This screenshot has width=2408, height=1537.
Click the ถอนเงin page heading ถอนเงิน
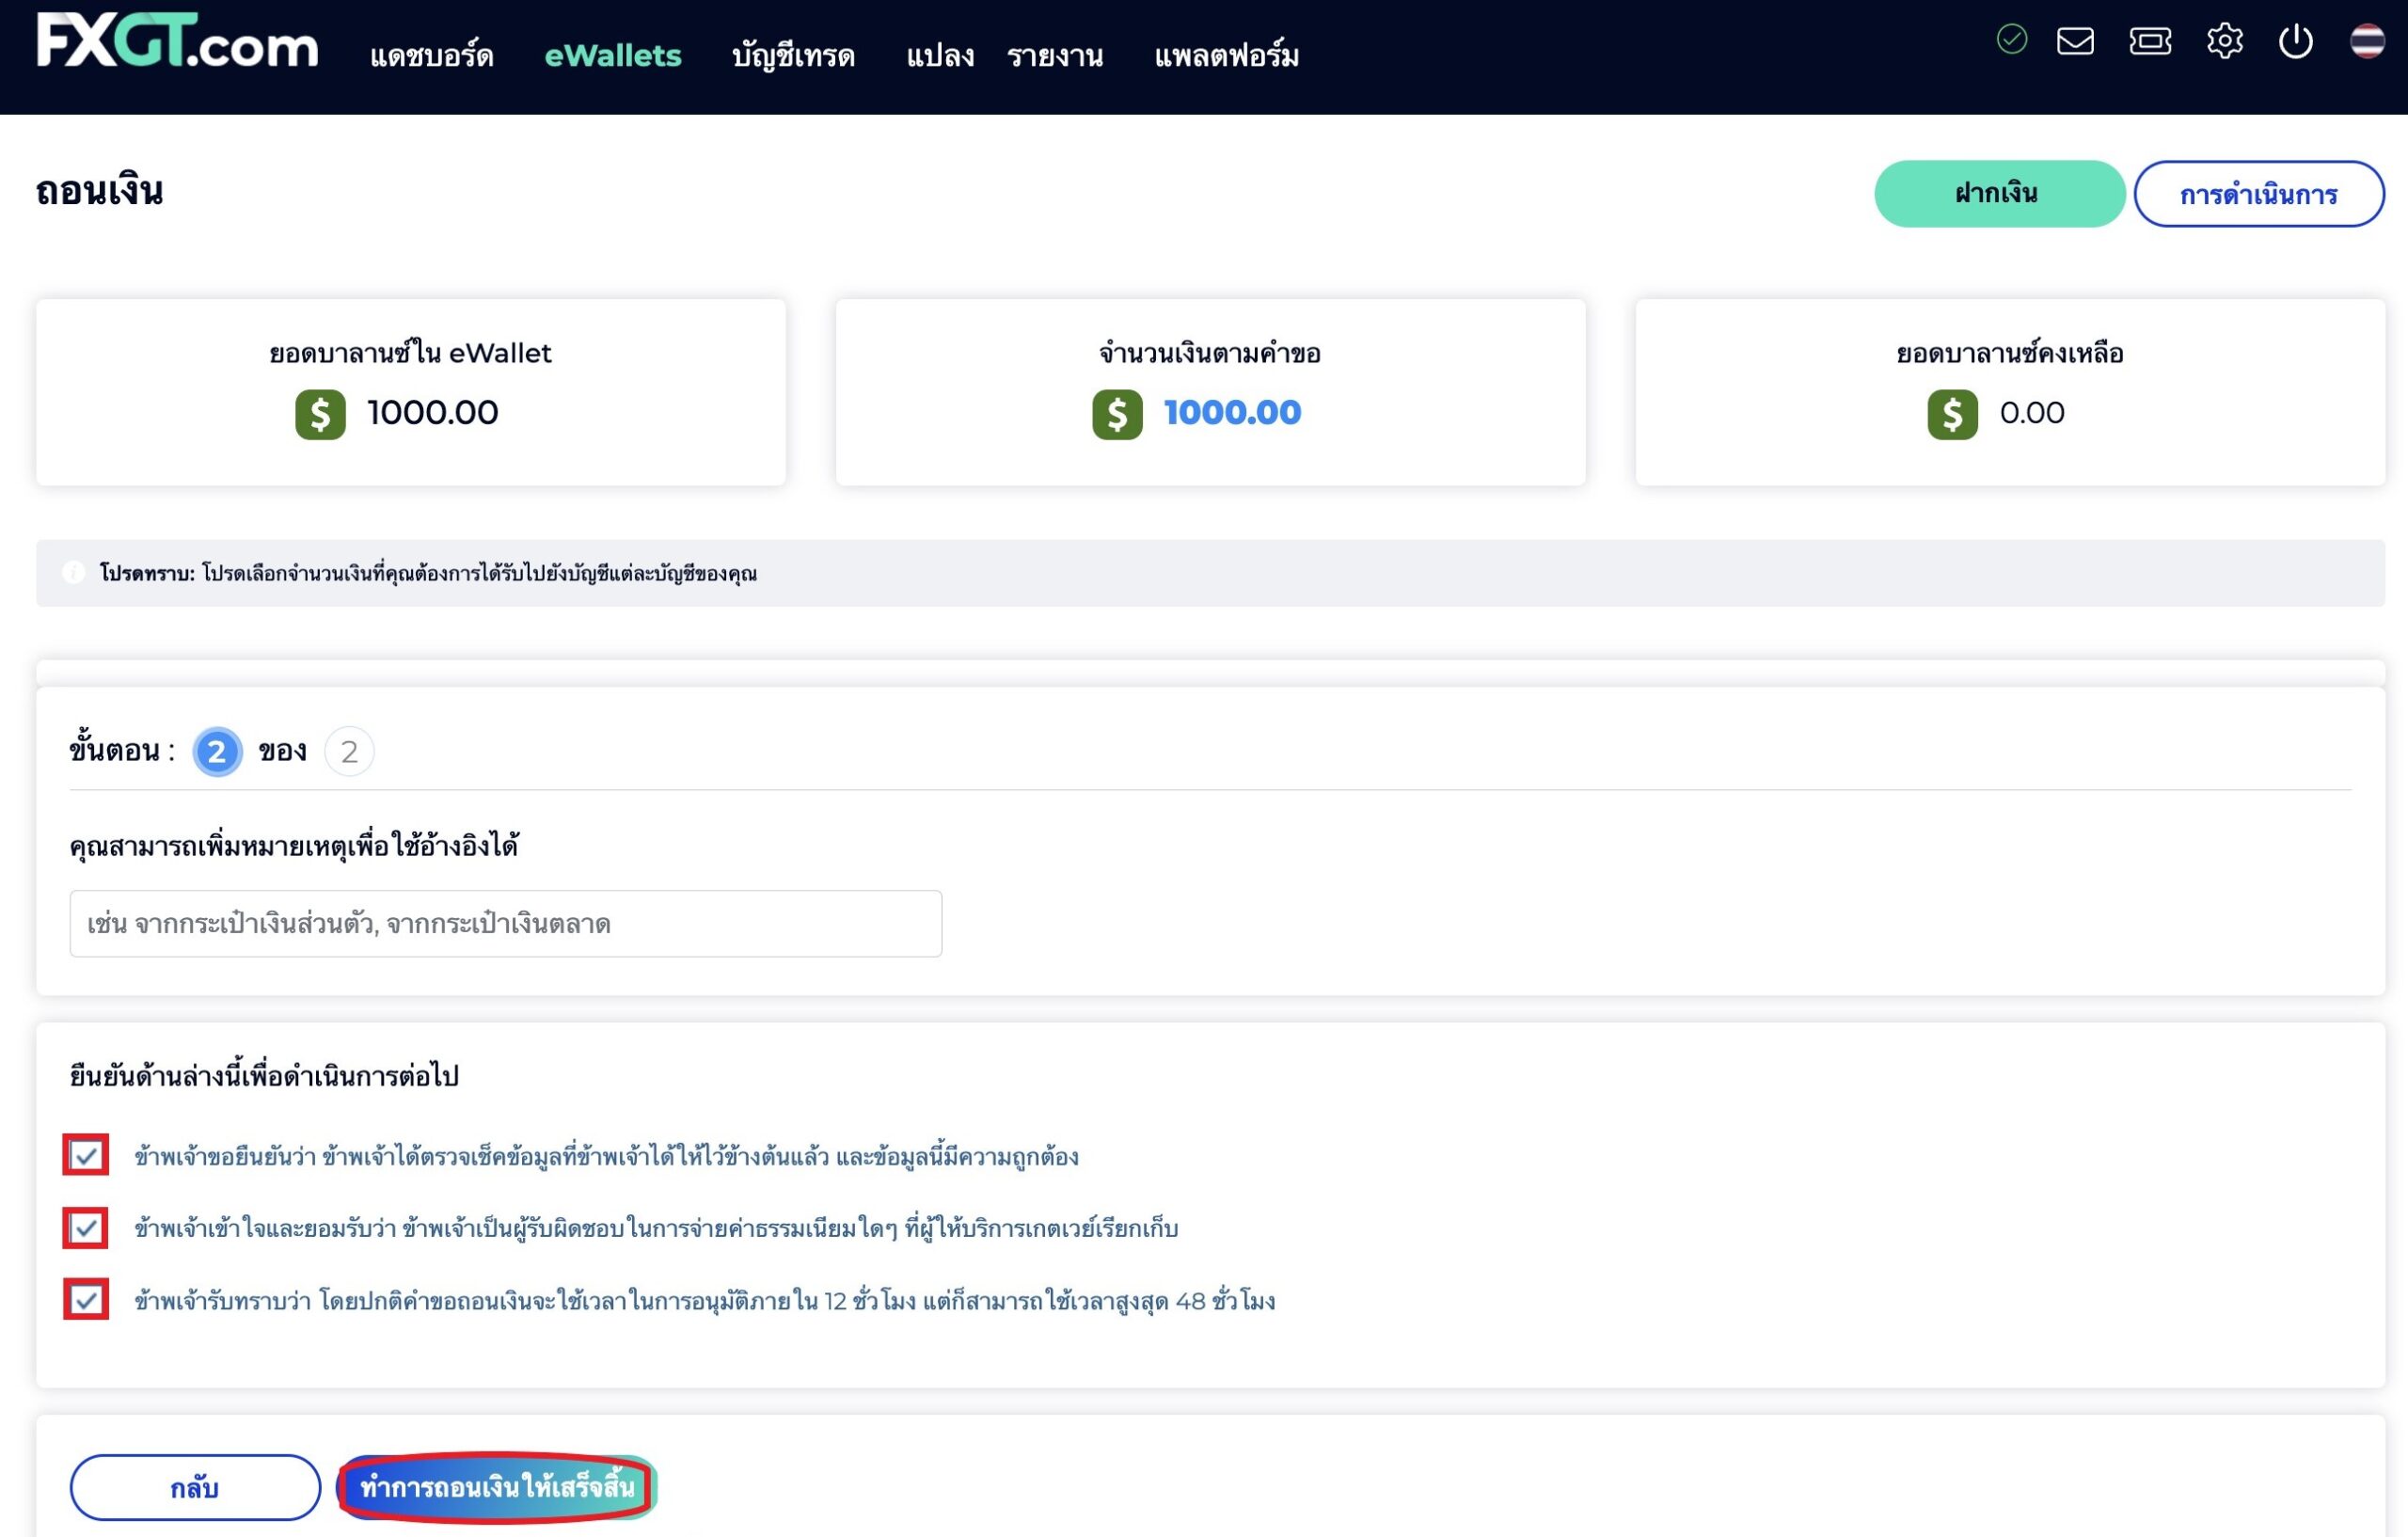[x=100, y=189]
